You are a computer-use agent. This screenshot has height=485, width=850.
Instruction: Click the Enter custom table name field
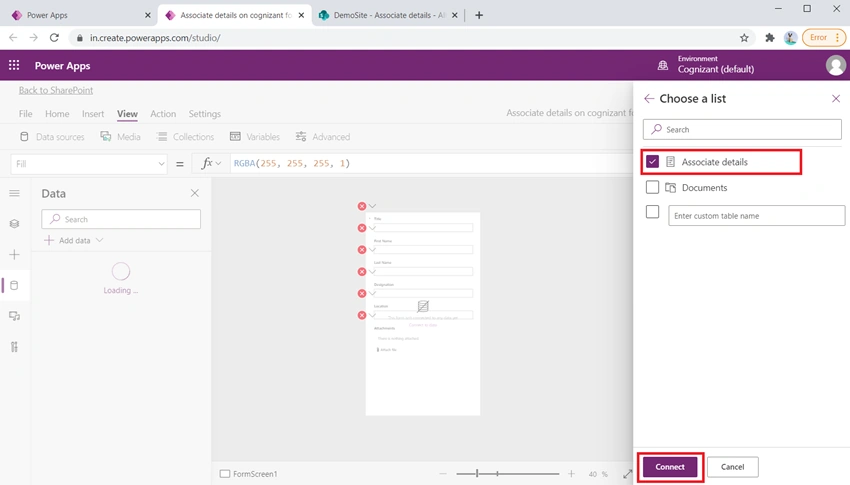(x=756, y=216)
